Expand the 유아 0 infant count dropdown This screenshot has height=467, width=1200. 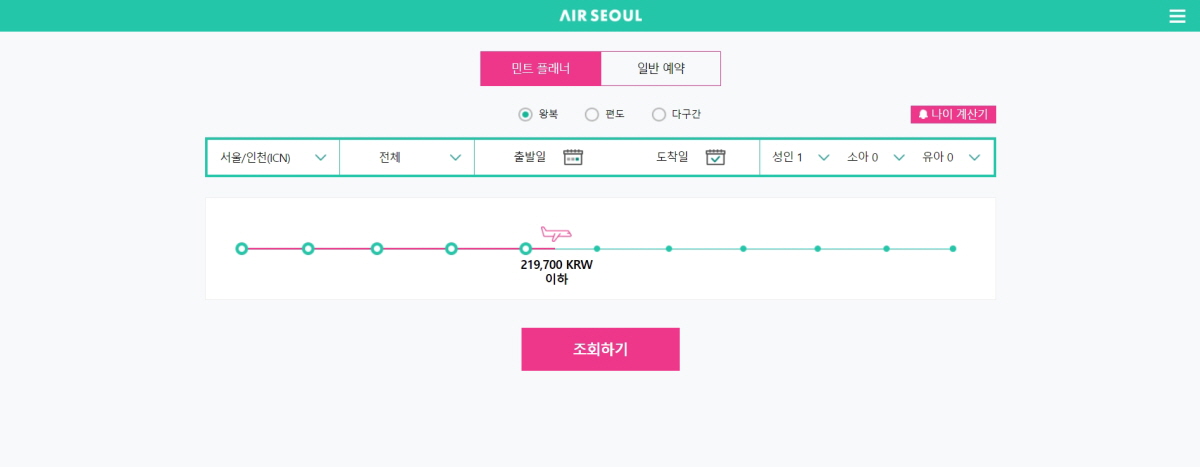pyautogui.click(x=951, y=157)
